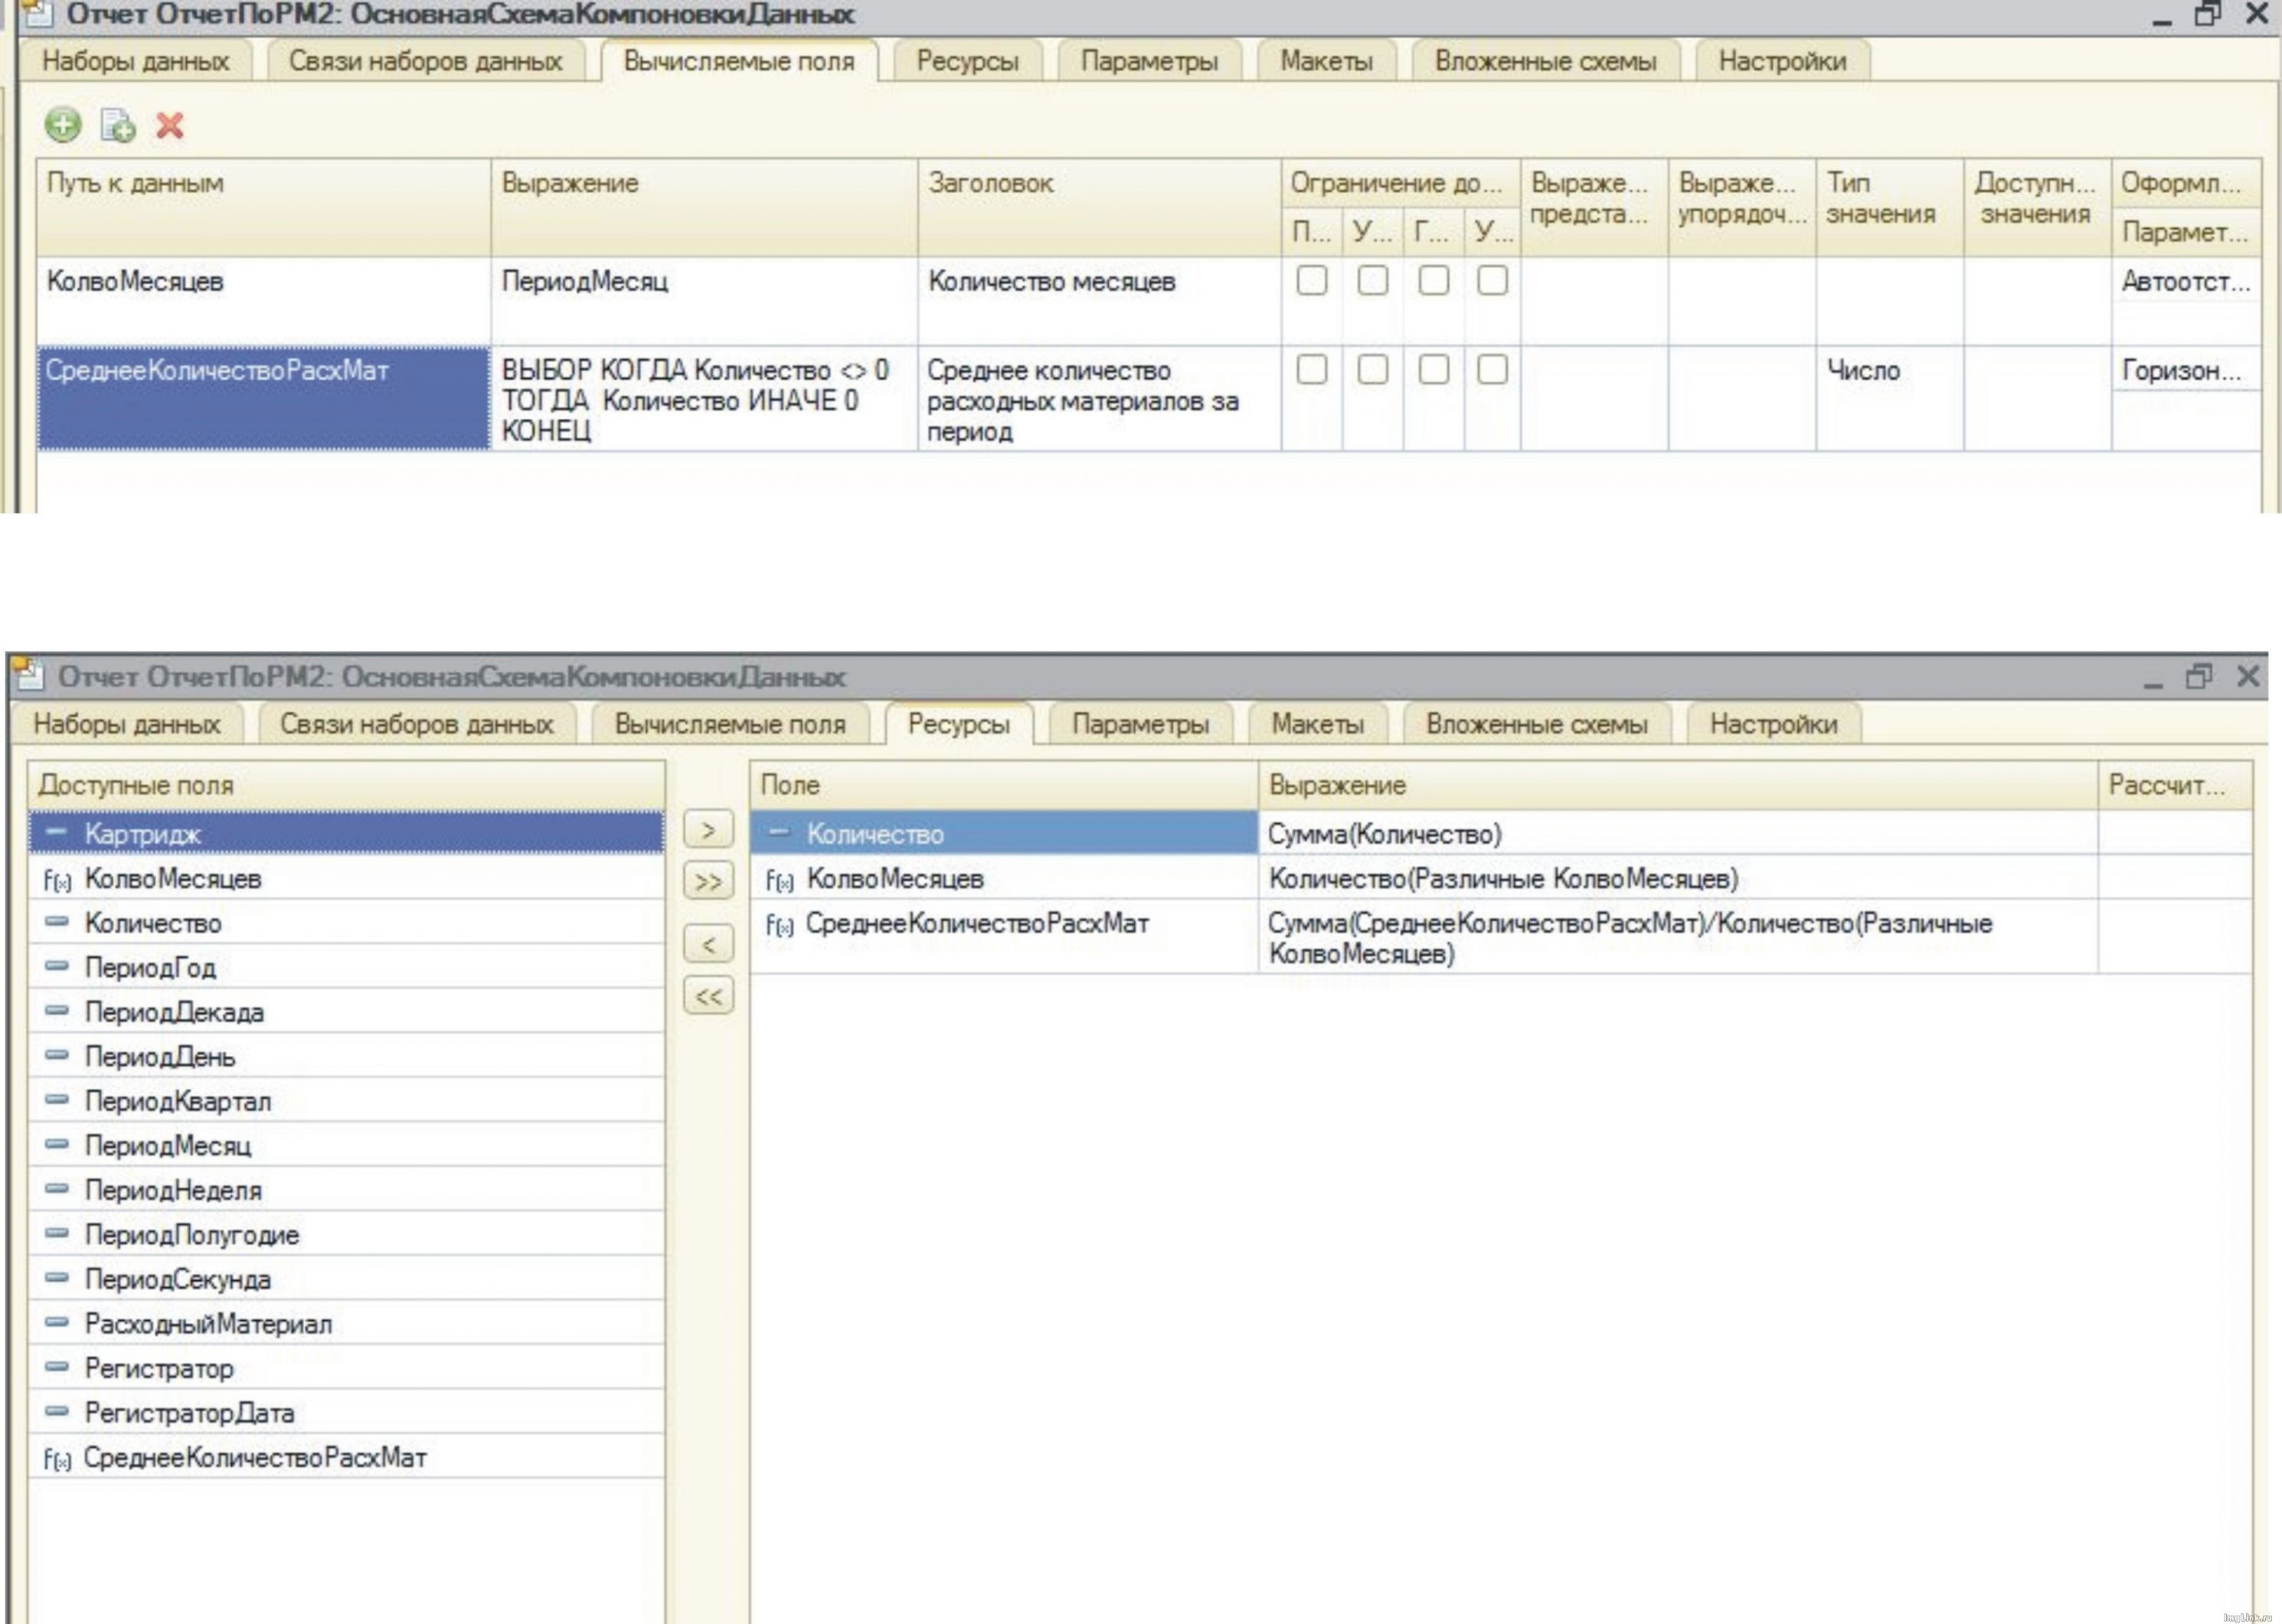Click the ВЫБОР КОГДА expression cell
This screenshot has width=2282, height=1624.
point(704,399)
